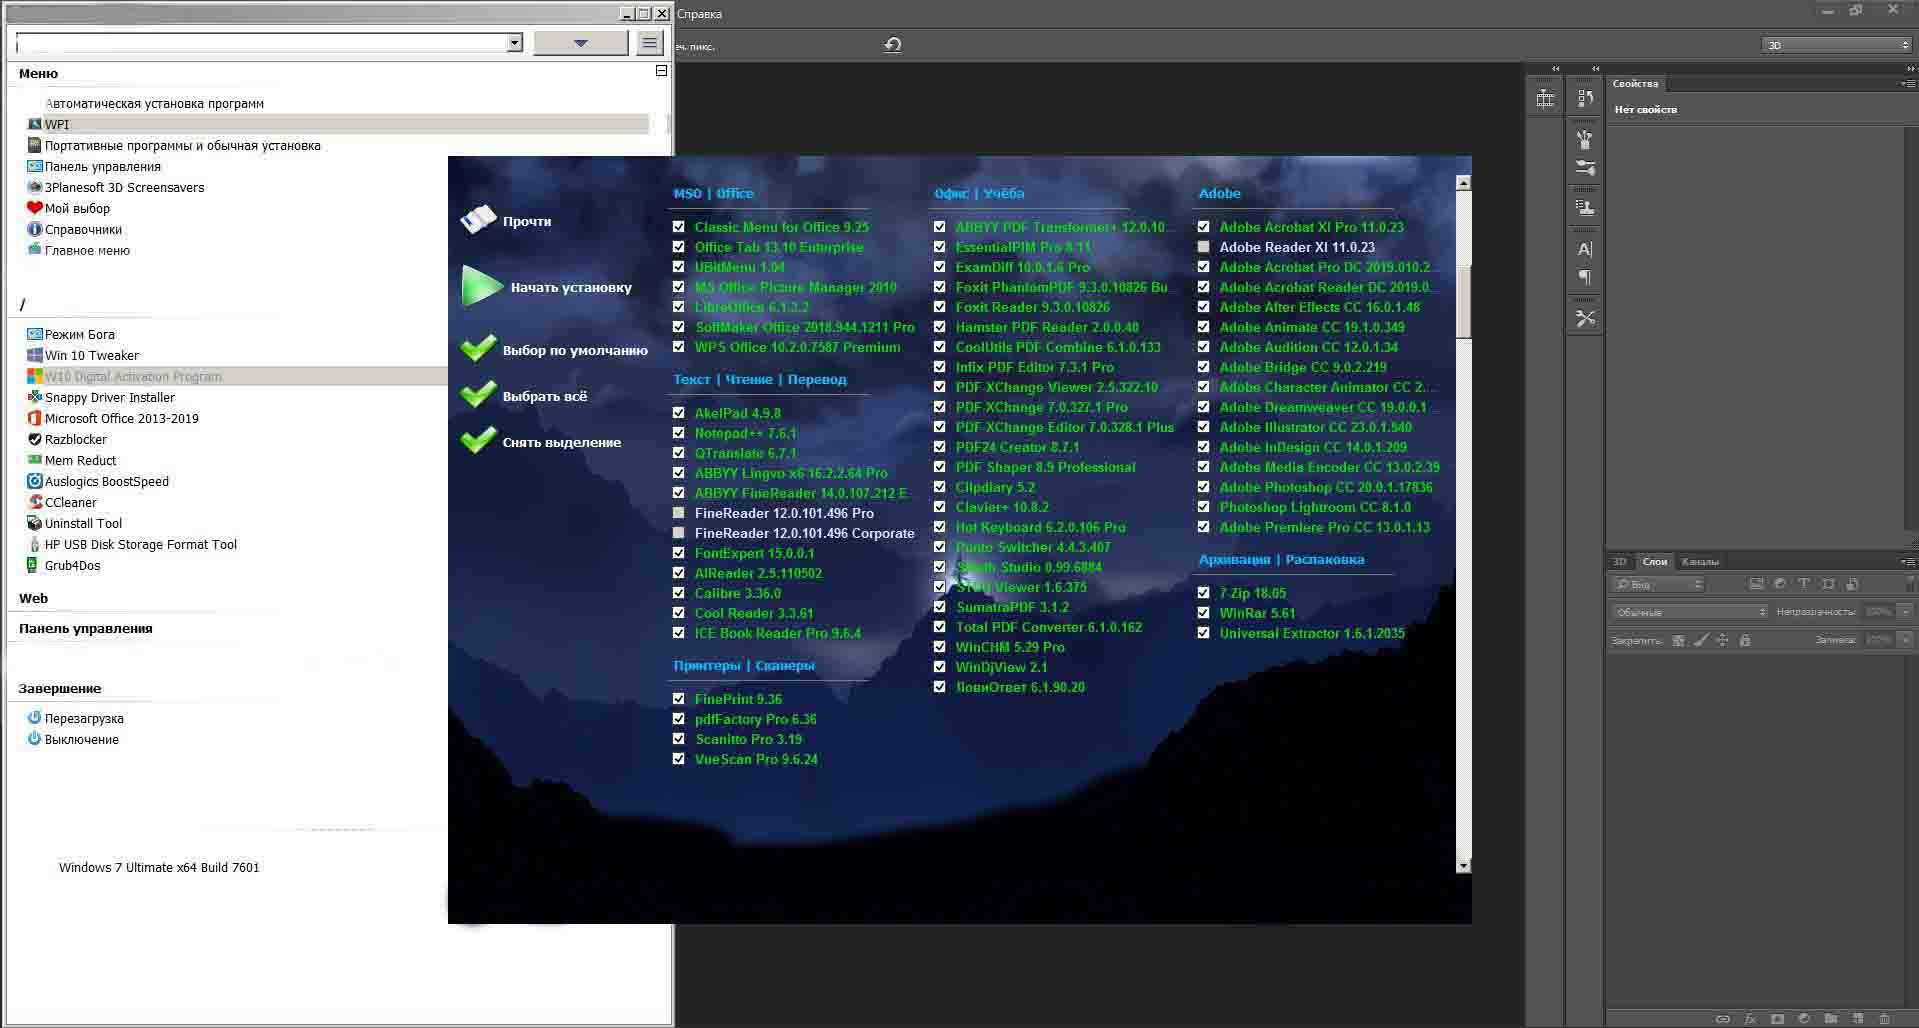Click the layer styles fx icon
The image size is (1919, 1028).
pos(1750,1019)
